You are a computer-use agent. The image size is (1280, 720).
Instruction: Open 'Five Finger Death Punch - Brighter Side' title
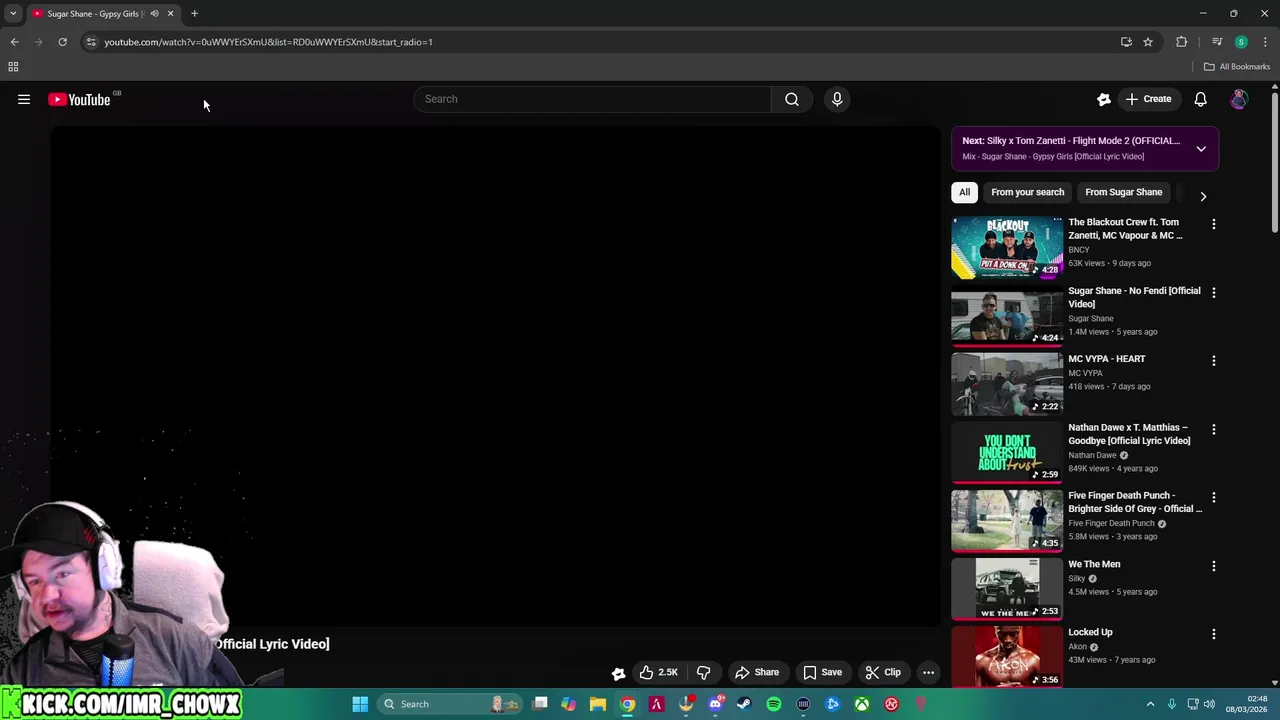(1135, 502)
